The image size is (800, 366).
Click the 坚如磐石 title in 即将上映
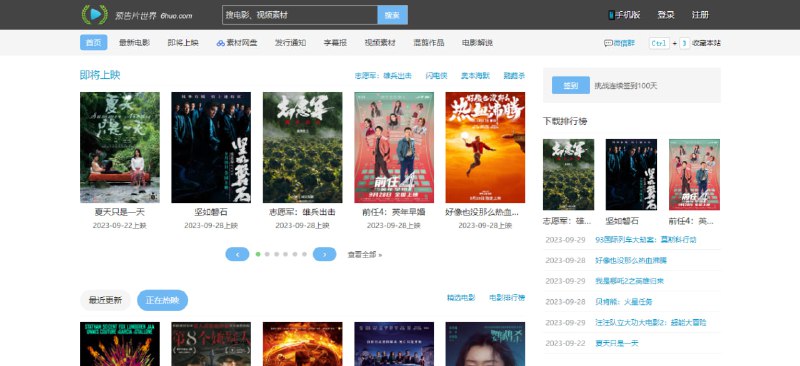[211, 212]
